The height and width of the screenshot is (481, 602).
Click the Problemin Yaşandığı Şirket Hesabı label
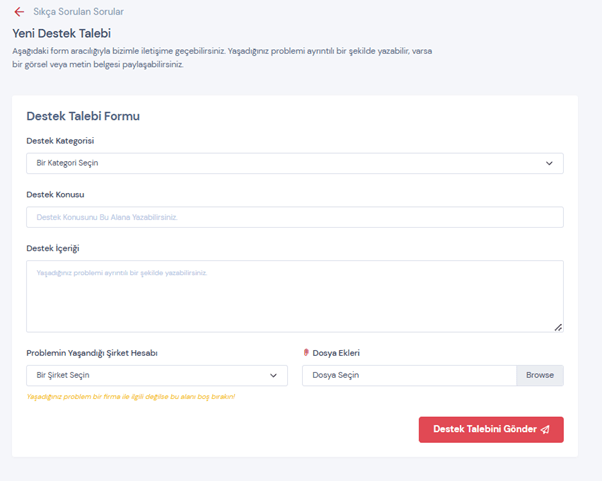[92, 352]
